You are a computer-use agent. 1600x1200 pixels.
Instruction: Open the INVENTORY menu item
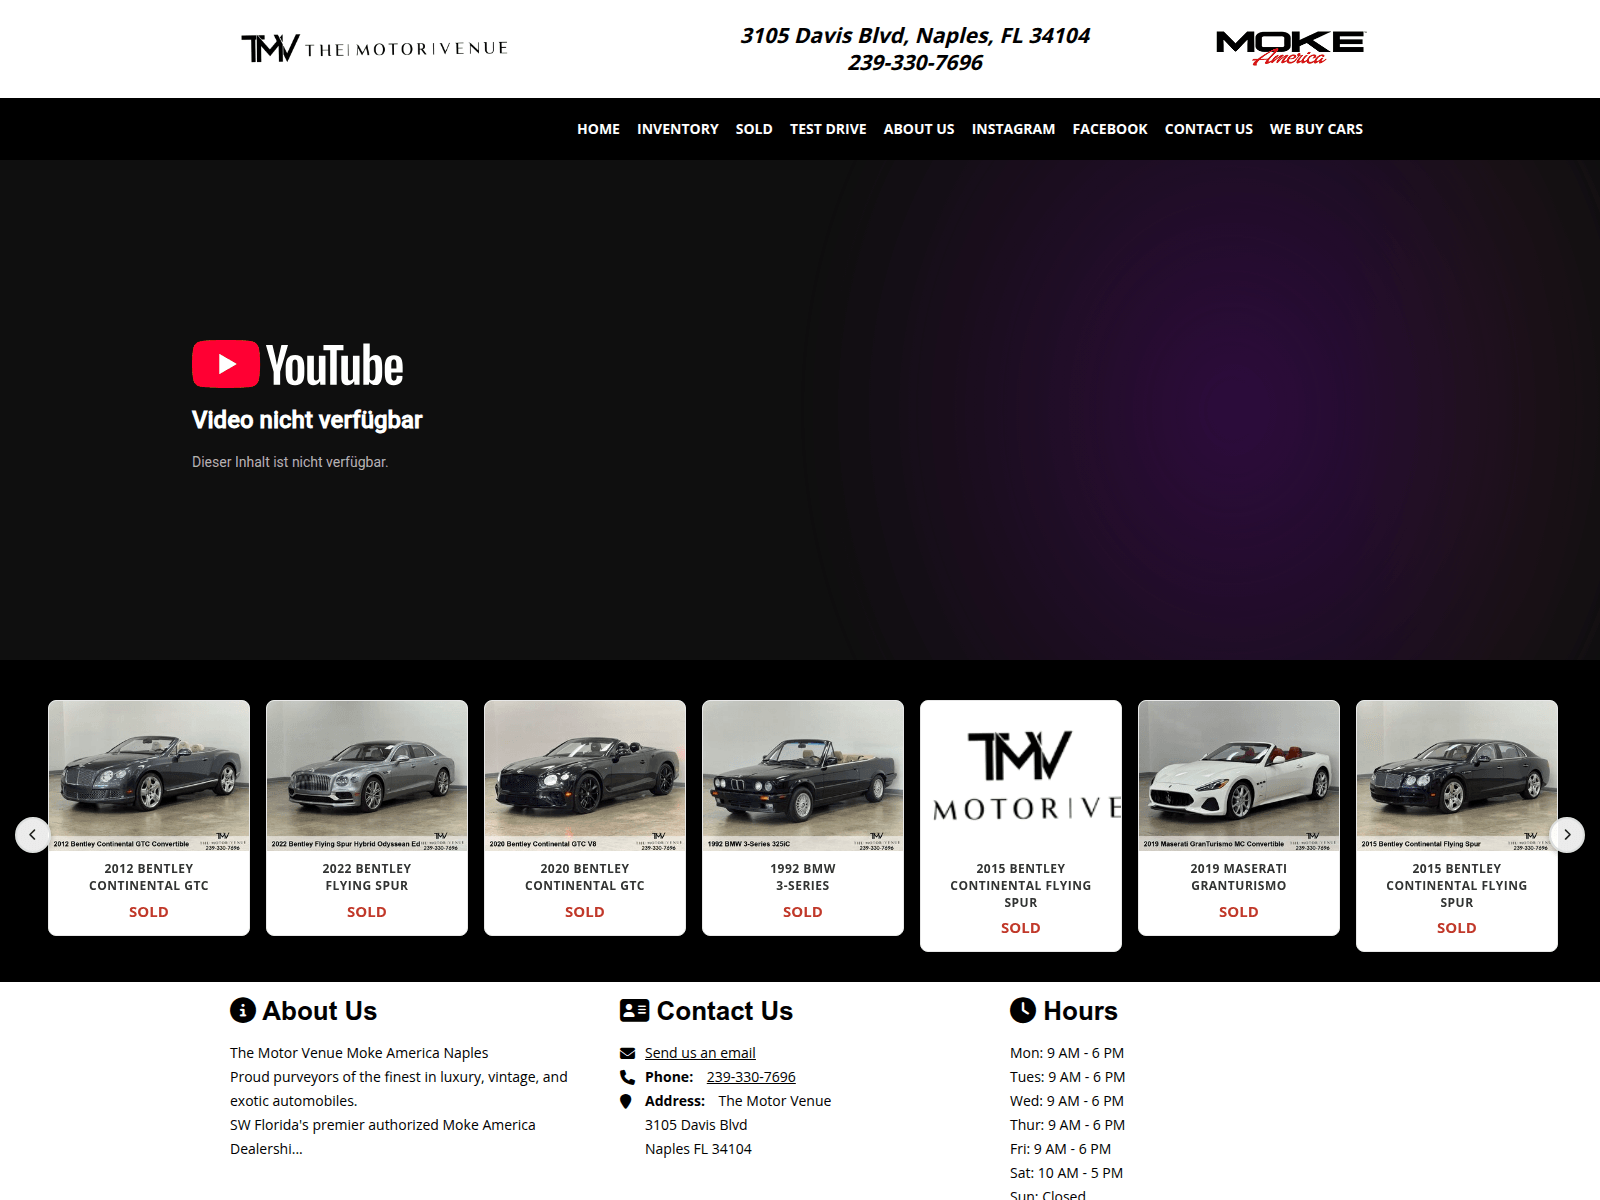point(678,129)
